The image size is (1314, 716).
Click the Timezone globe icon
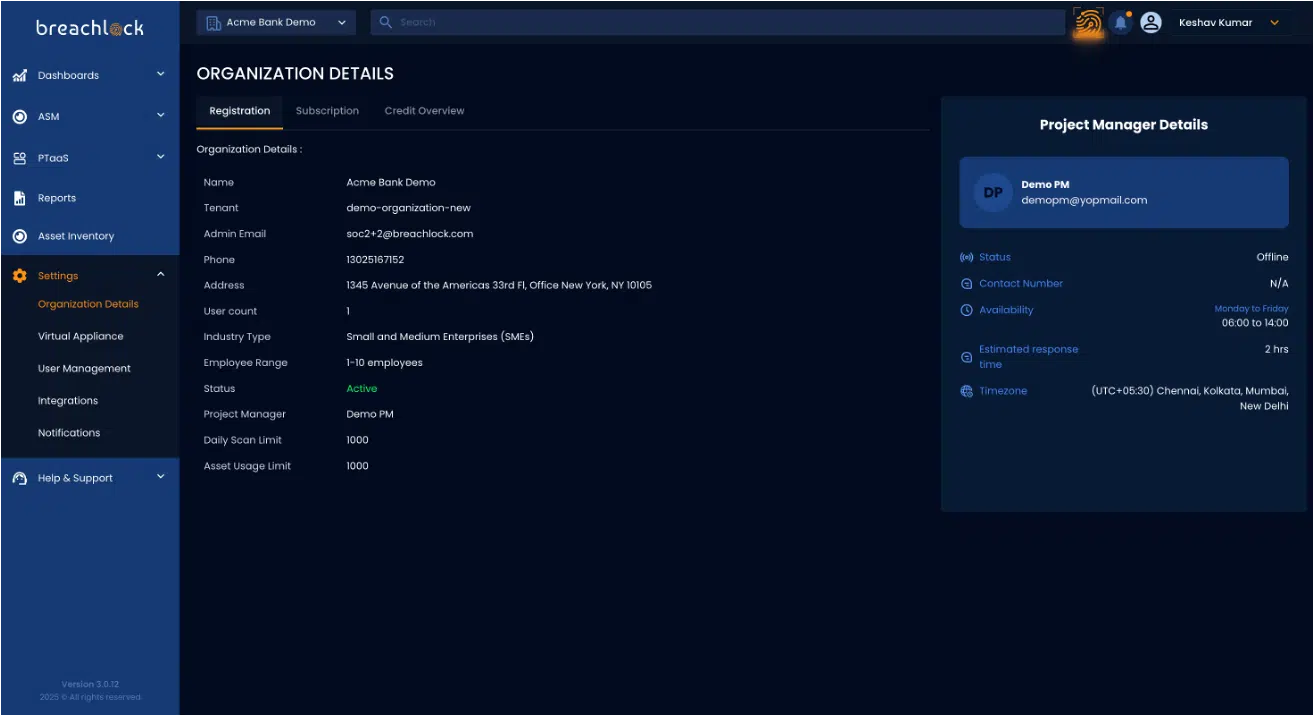[966, 391]
